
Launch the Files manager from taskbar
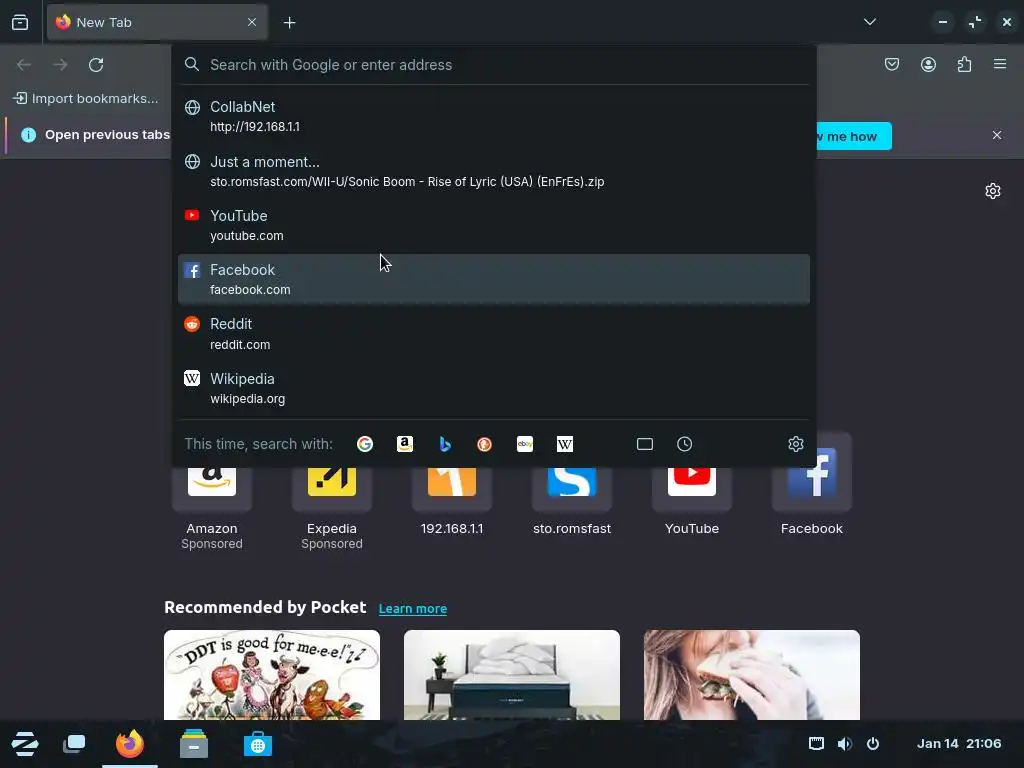pos(194,744)
